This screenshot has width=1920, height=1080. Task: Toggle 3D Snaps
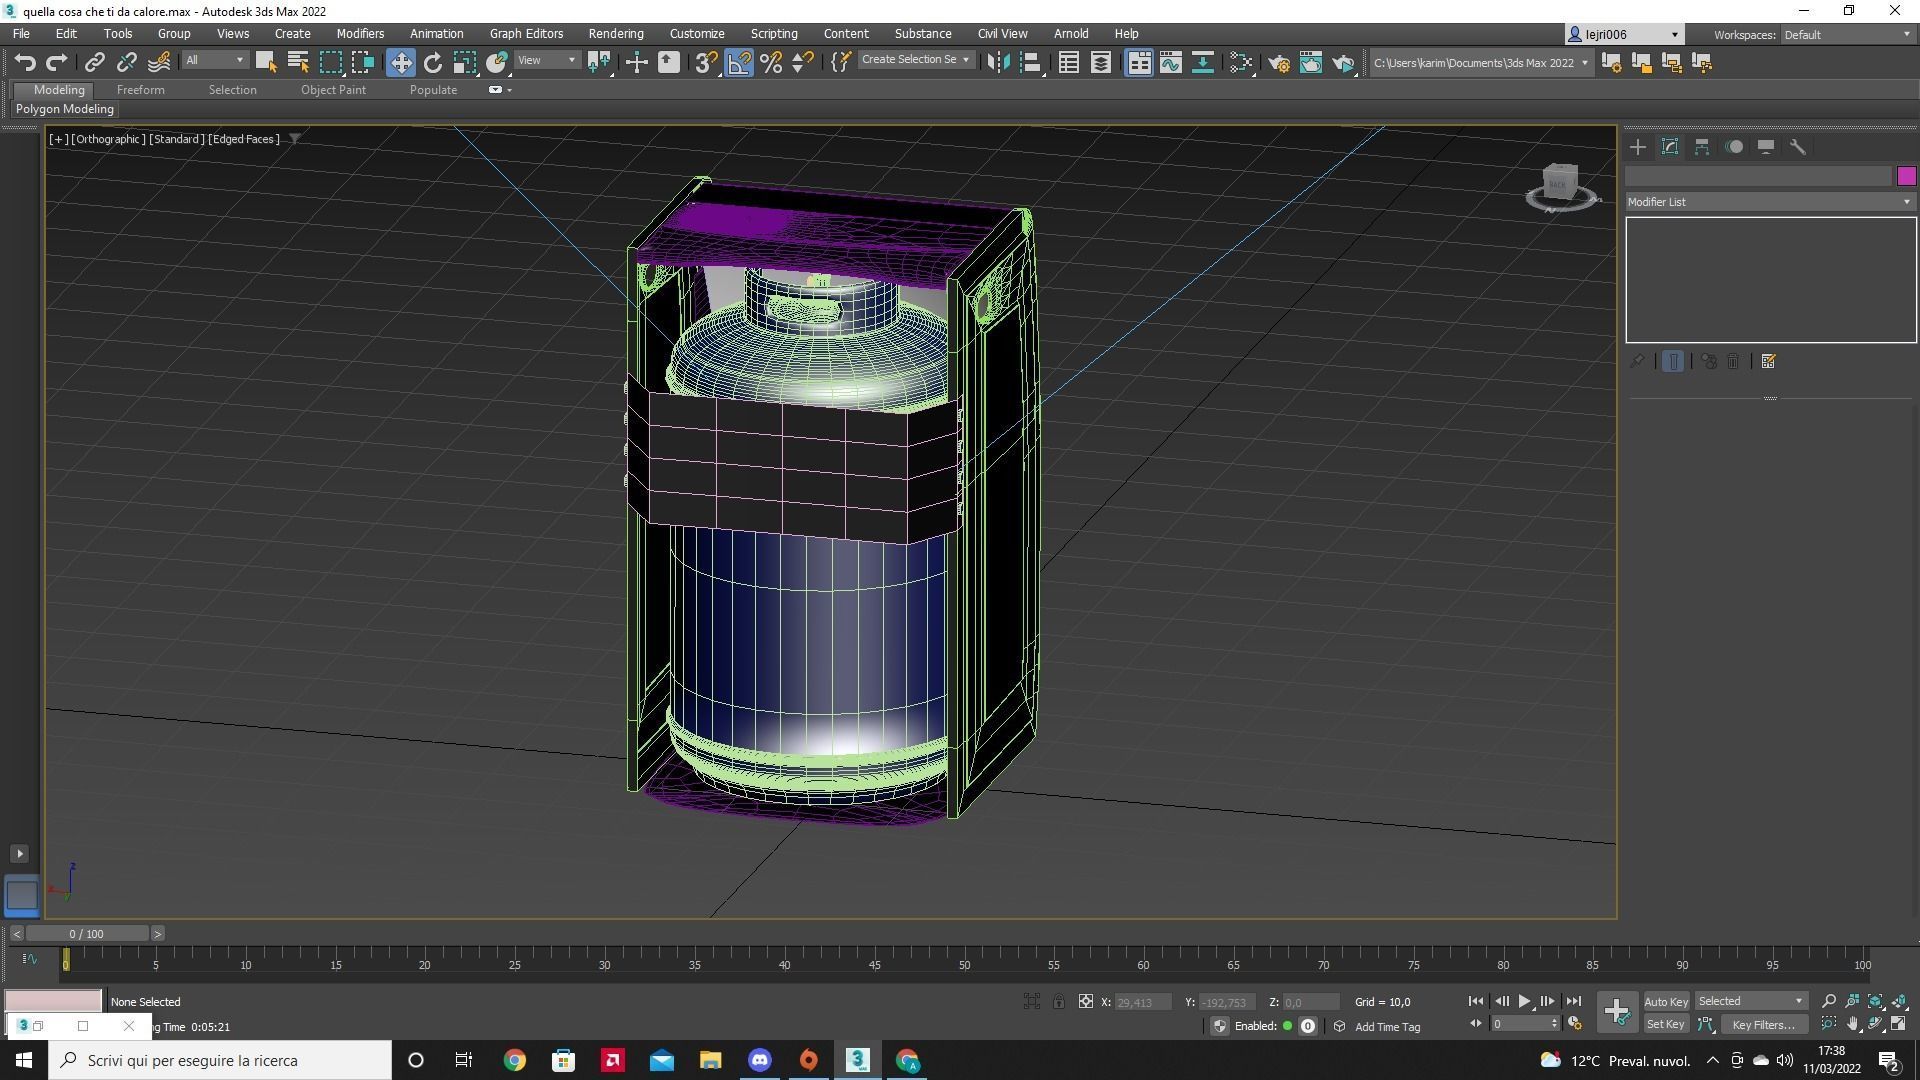[706, 62]
